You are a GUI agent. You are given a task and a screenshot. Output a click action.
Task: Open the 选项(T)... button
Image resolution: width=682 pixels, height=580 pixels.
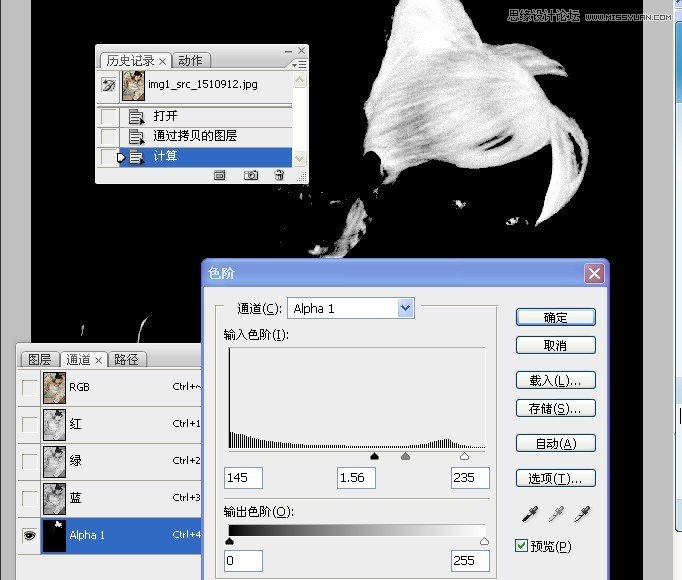pyautogui.click(x=555, y=479)
